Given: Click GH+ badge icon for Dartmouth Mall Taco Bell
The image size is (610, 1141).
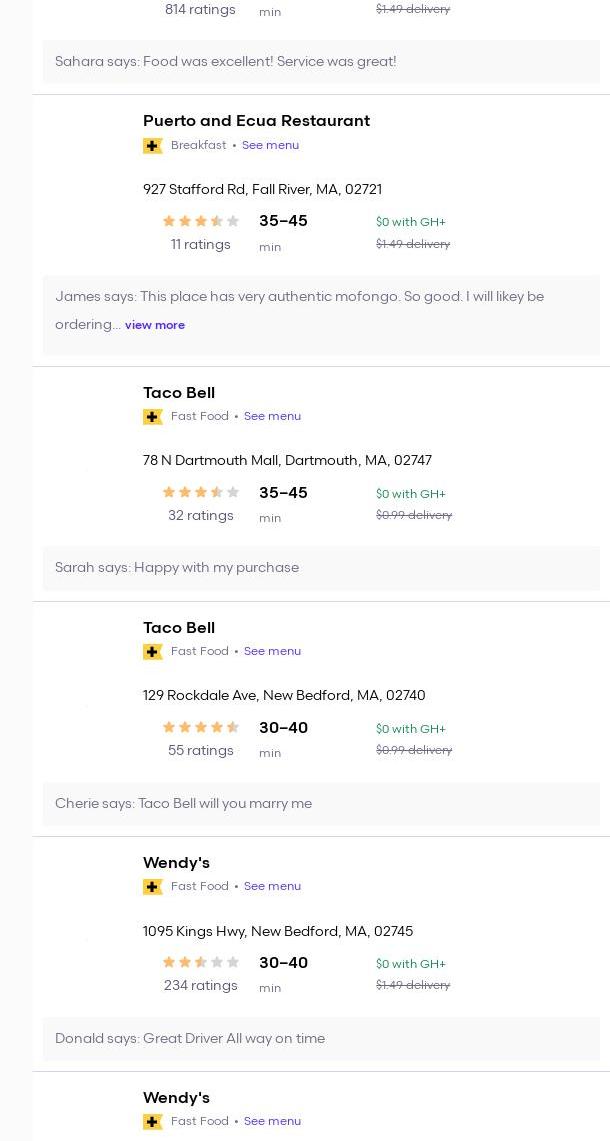Looking at the screenshot, I should pos(153,417).
